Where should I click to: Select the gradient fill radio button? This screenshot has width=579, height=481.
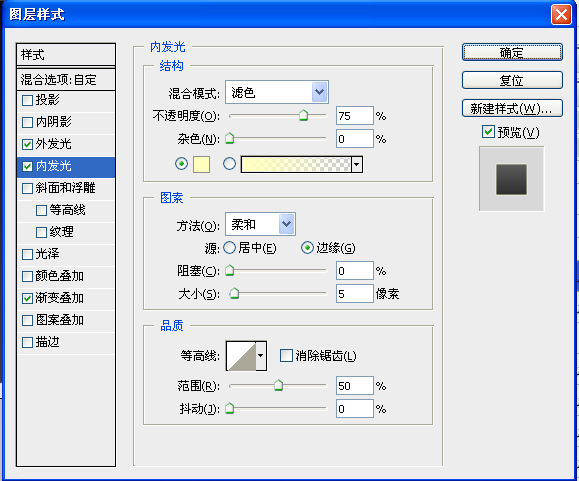(229, 164)
